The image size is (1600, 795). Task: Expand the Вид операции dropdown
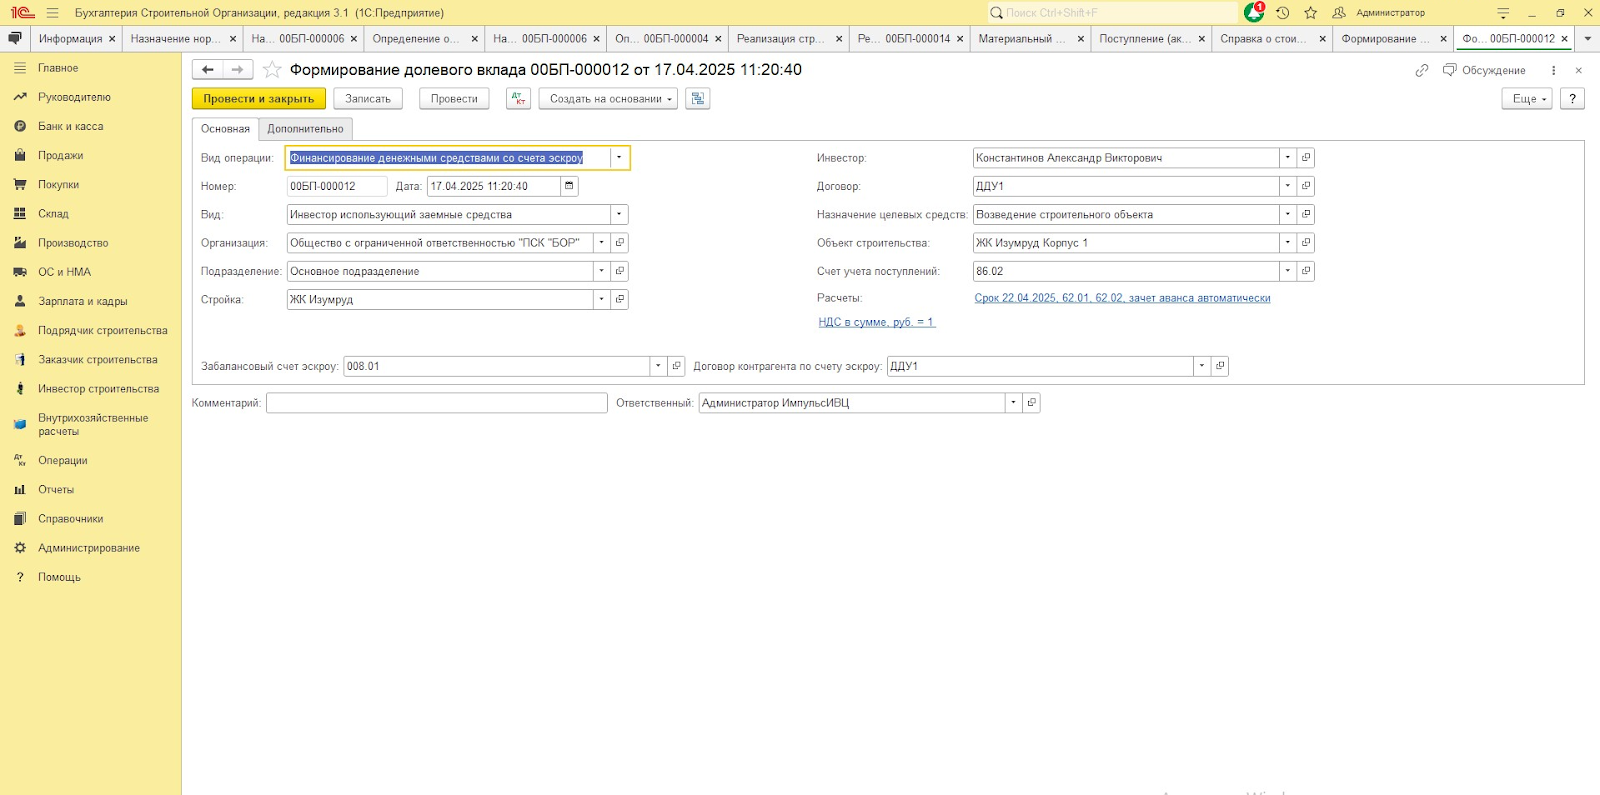[619, 158]
